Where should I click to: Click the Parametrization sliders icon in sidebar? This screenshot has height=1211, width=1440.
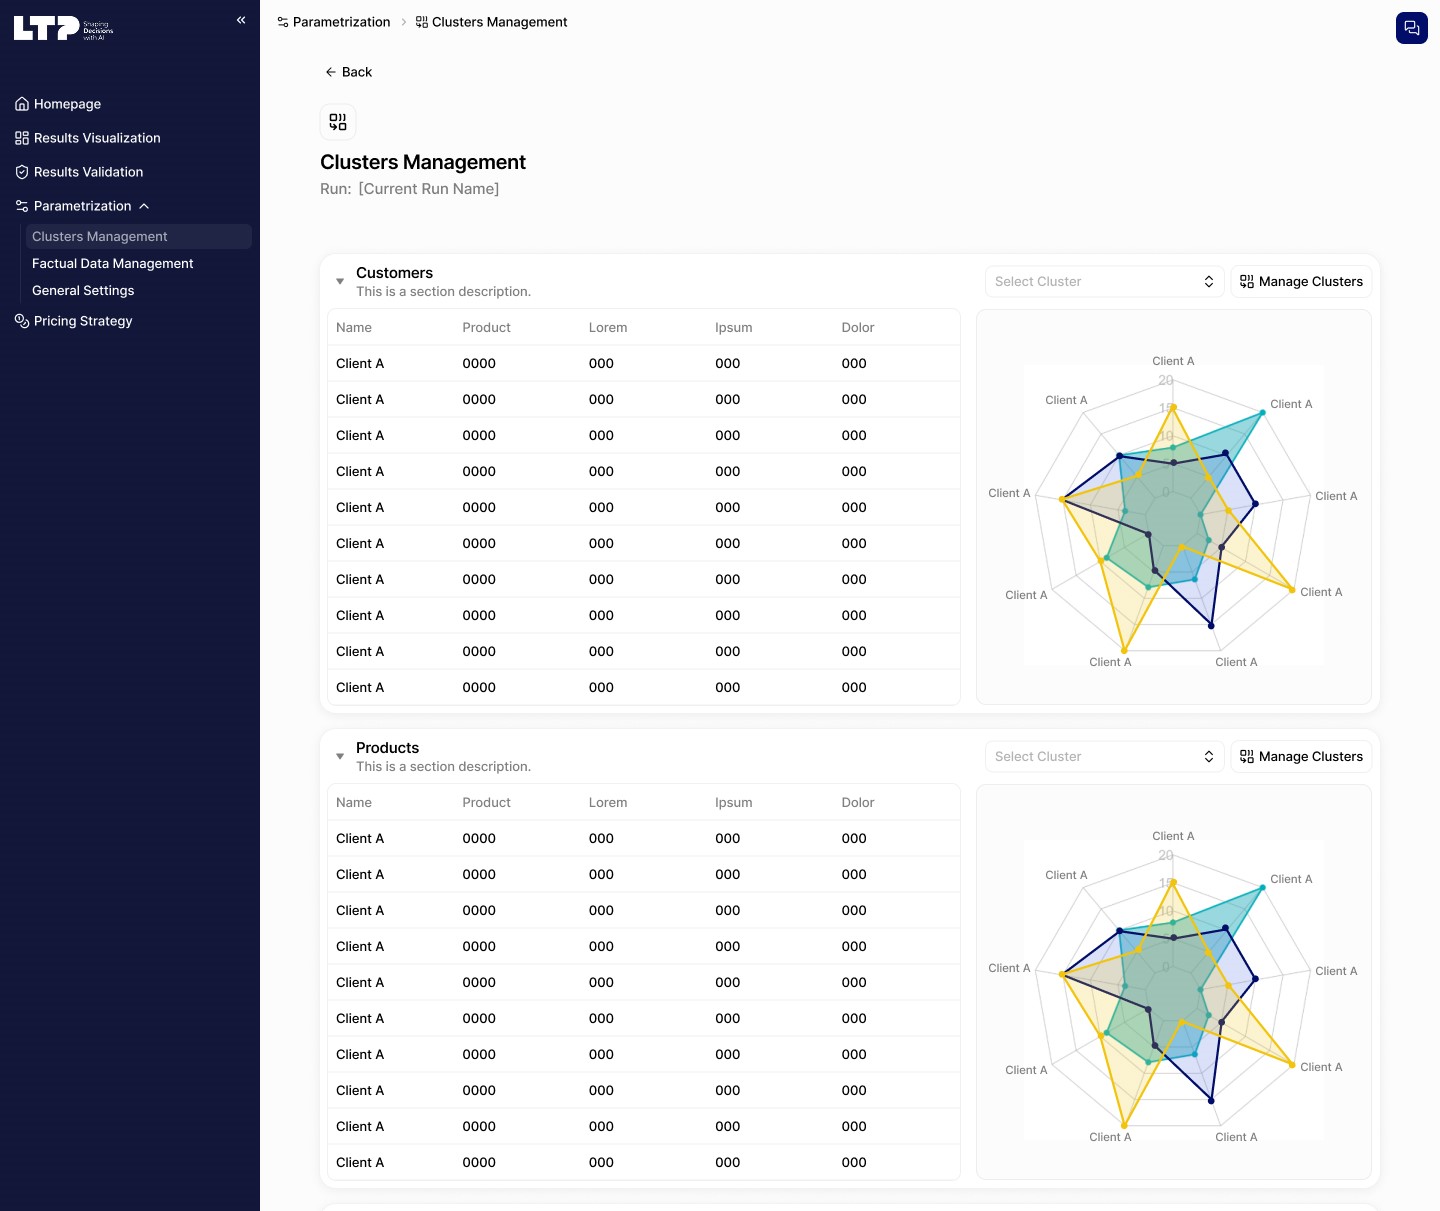(21, 205)
